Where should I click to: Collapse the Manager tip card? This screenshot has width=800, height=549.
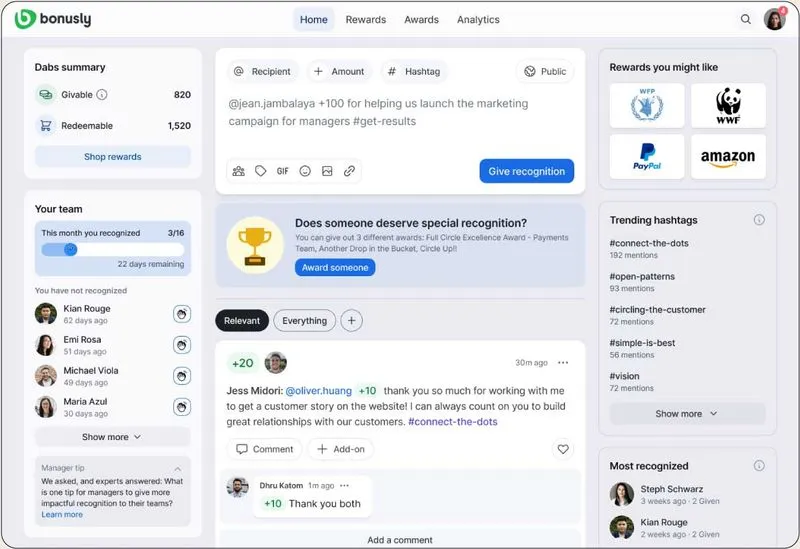(178, 468)
